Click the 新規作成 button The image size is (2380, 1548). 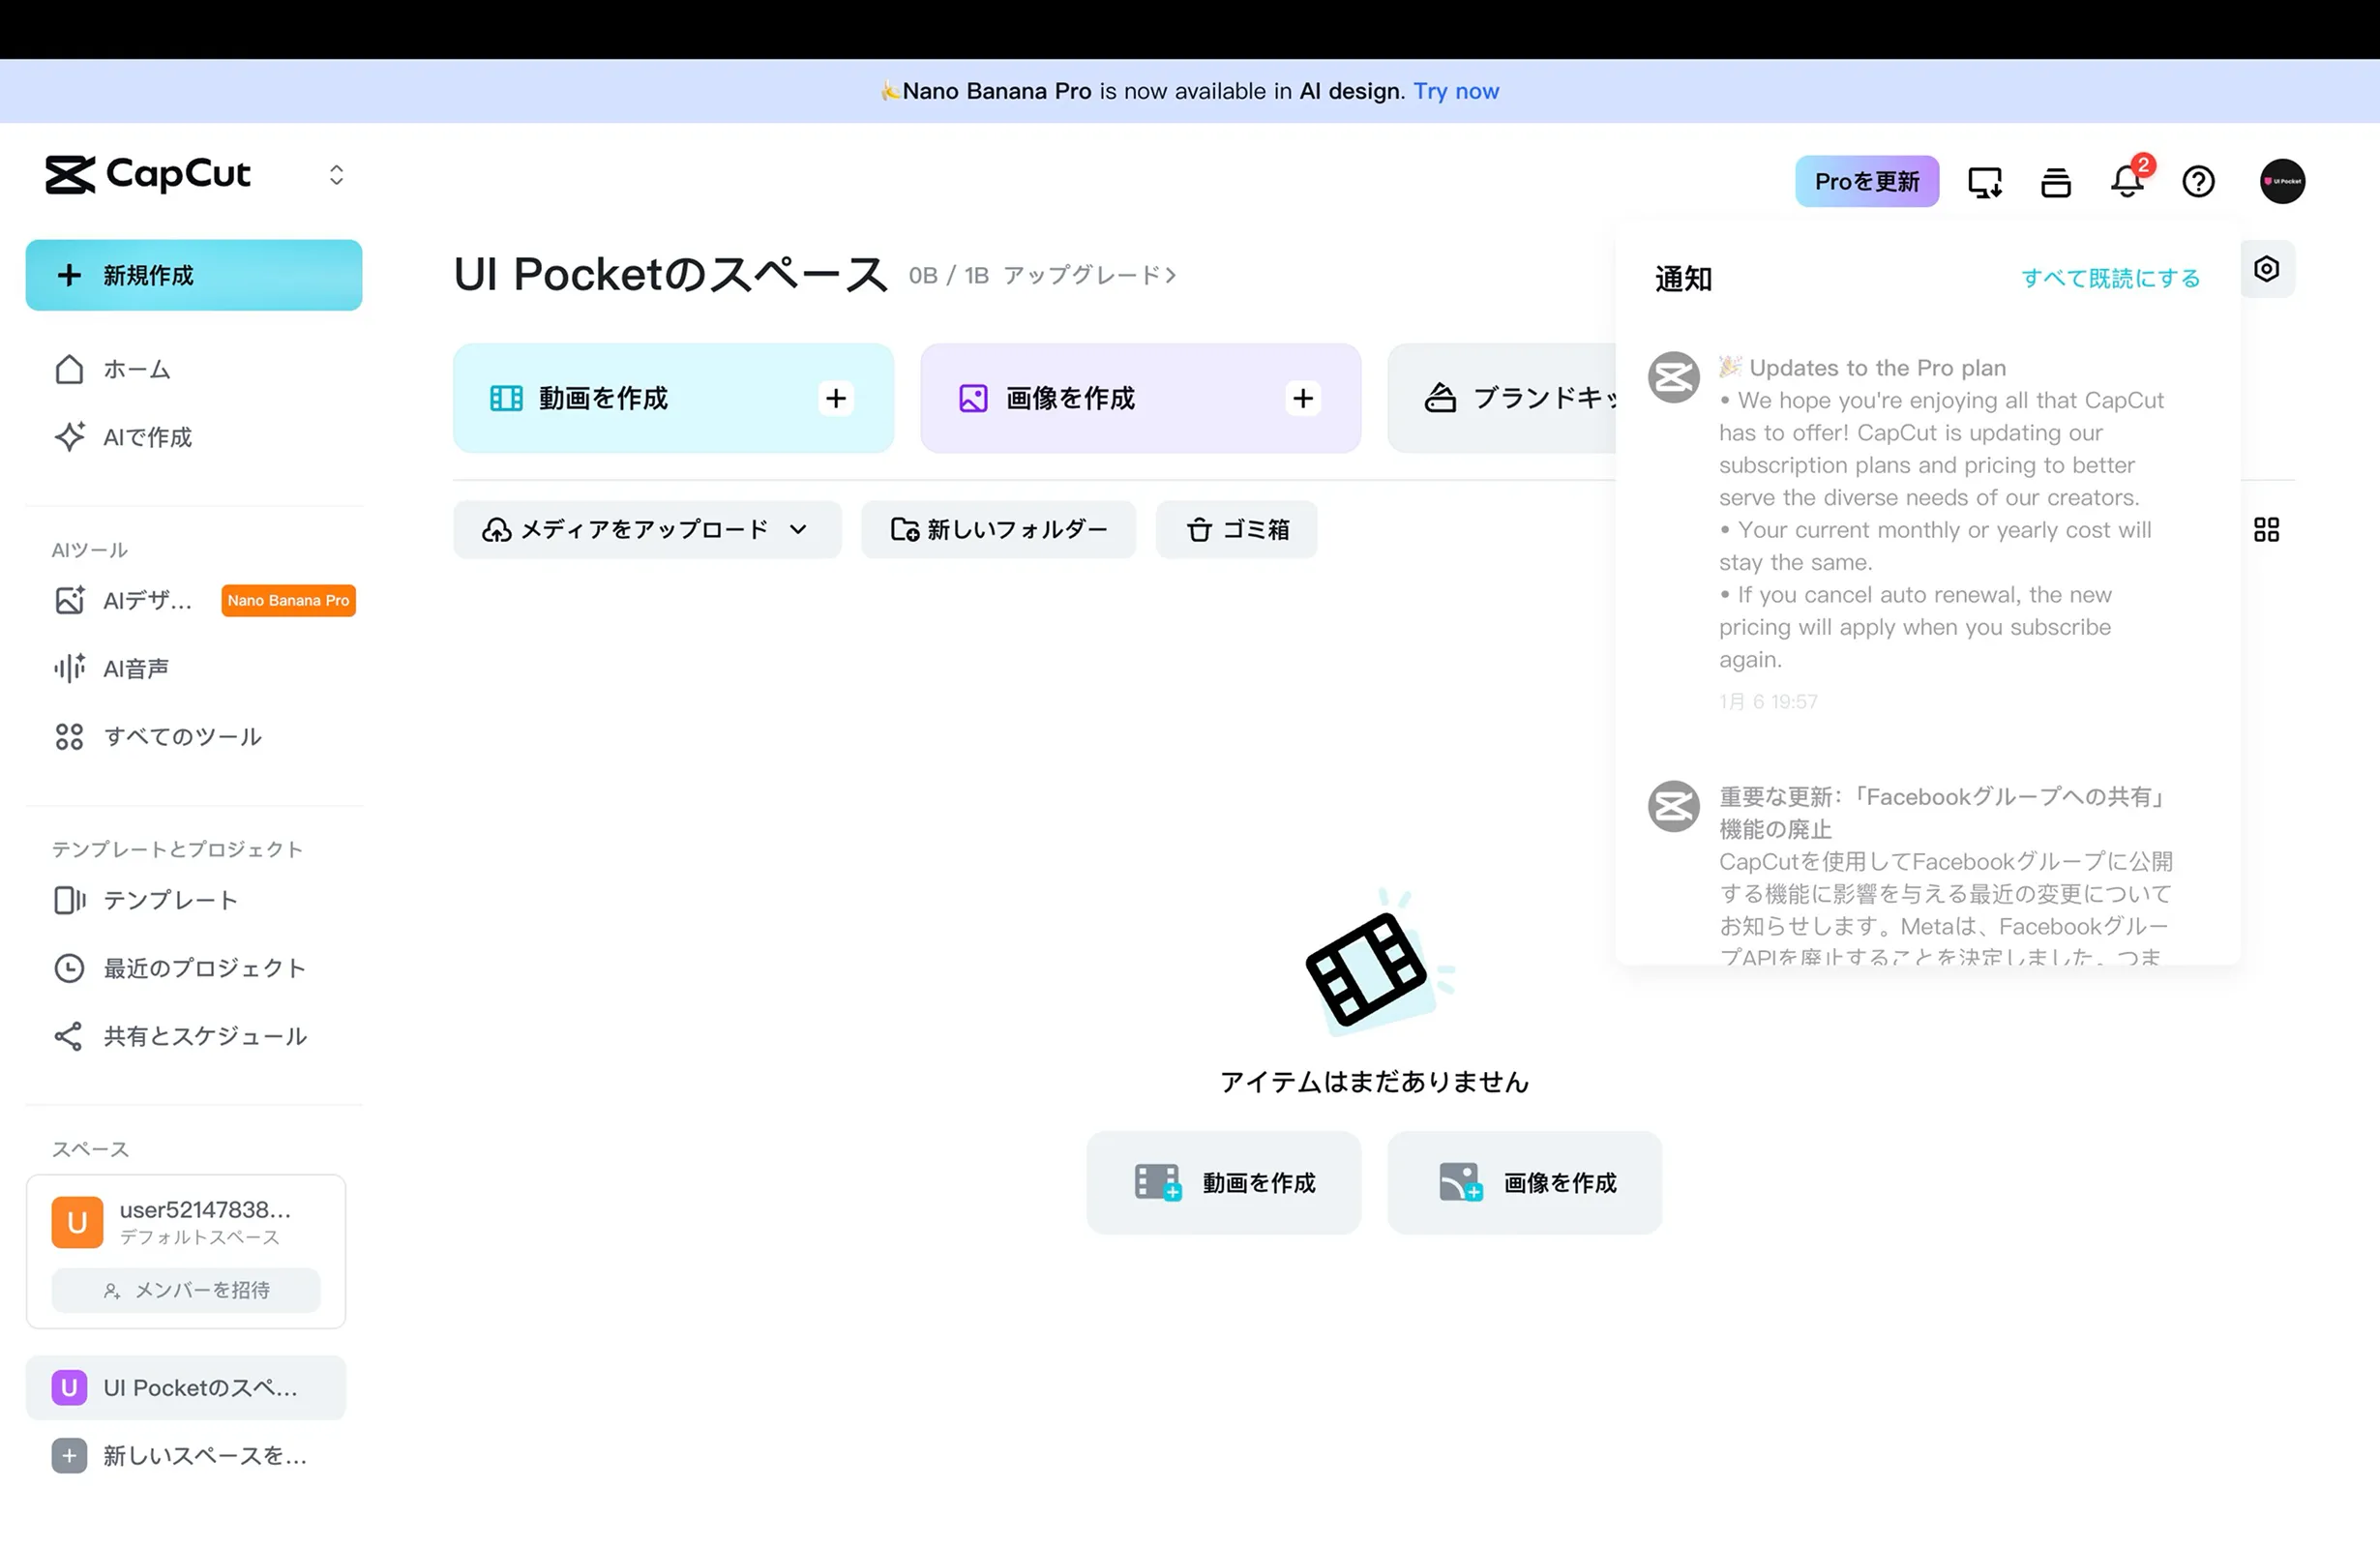pyautogui.click(x=194, y=275)
